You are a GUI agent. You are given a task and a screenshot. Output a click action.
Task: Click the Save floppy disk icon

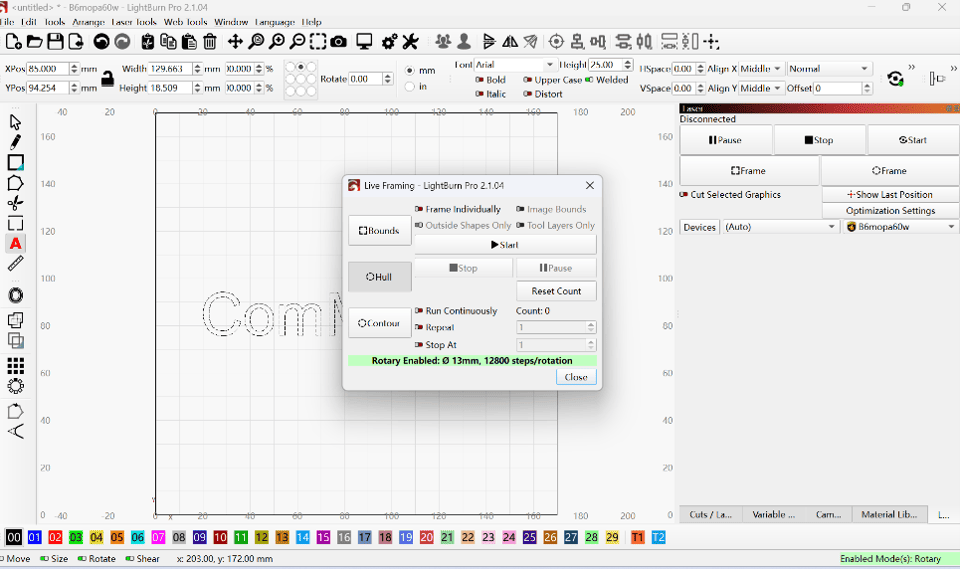click(55, 42)
